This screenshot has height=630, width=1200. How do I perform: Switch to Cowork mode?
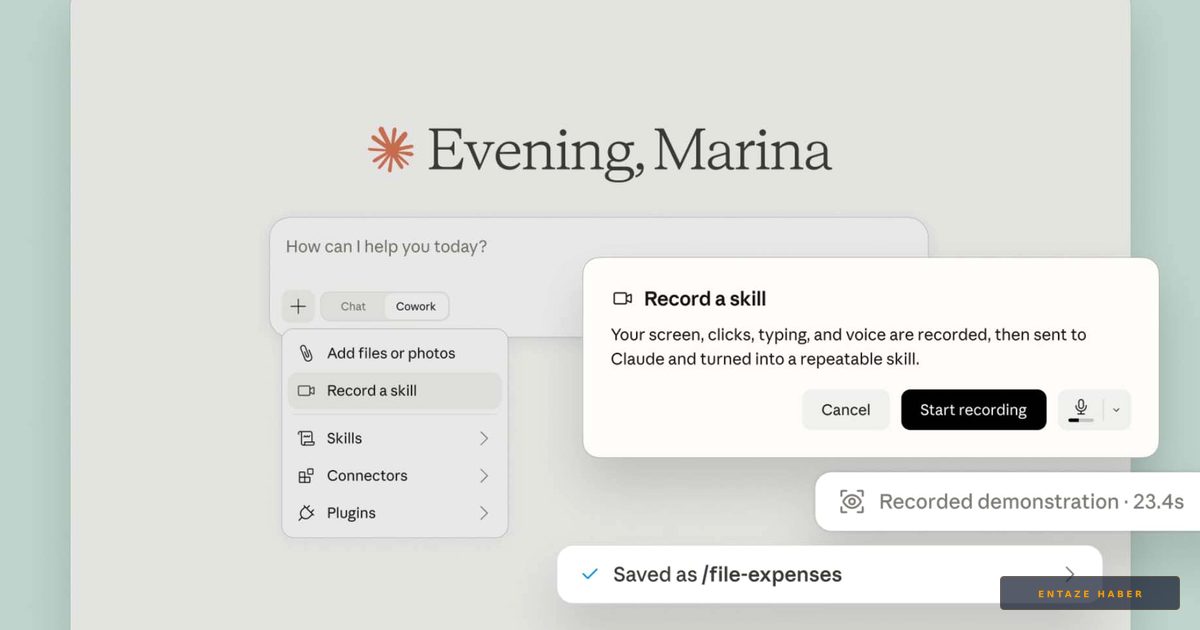pyautogui.click(x=416, y=307)
